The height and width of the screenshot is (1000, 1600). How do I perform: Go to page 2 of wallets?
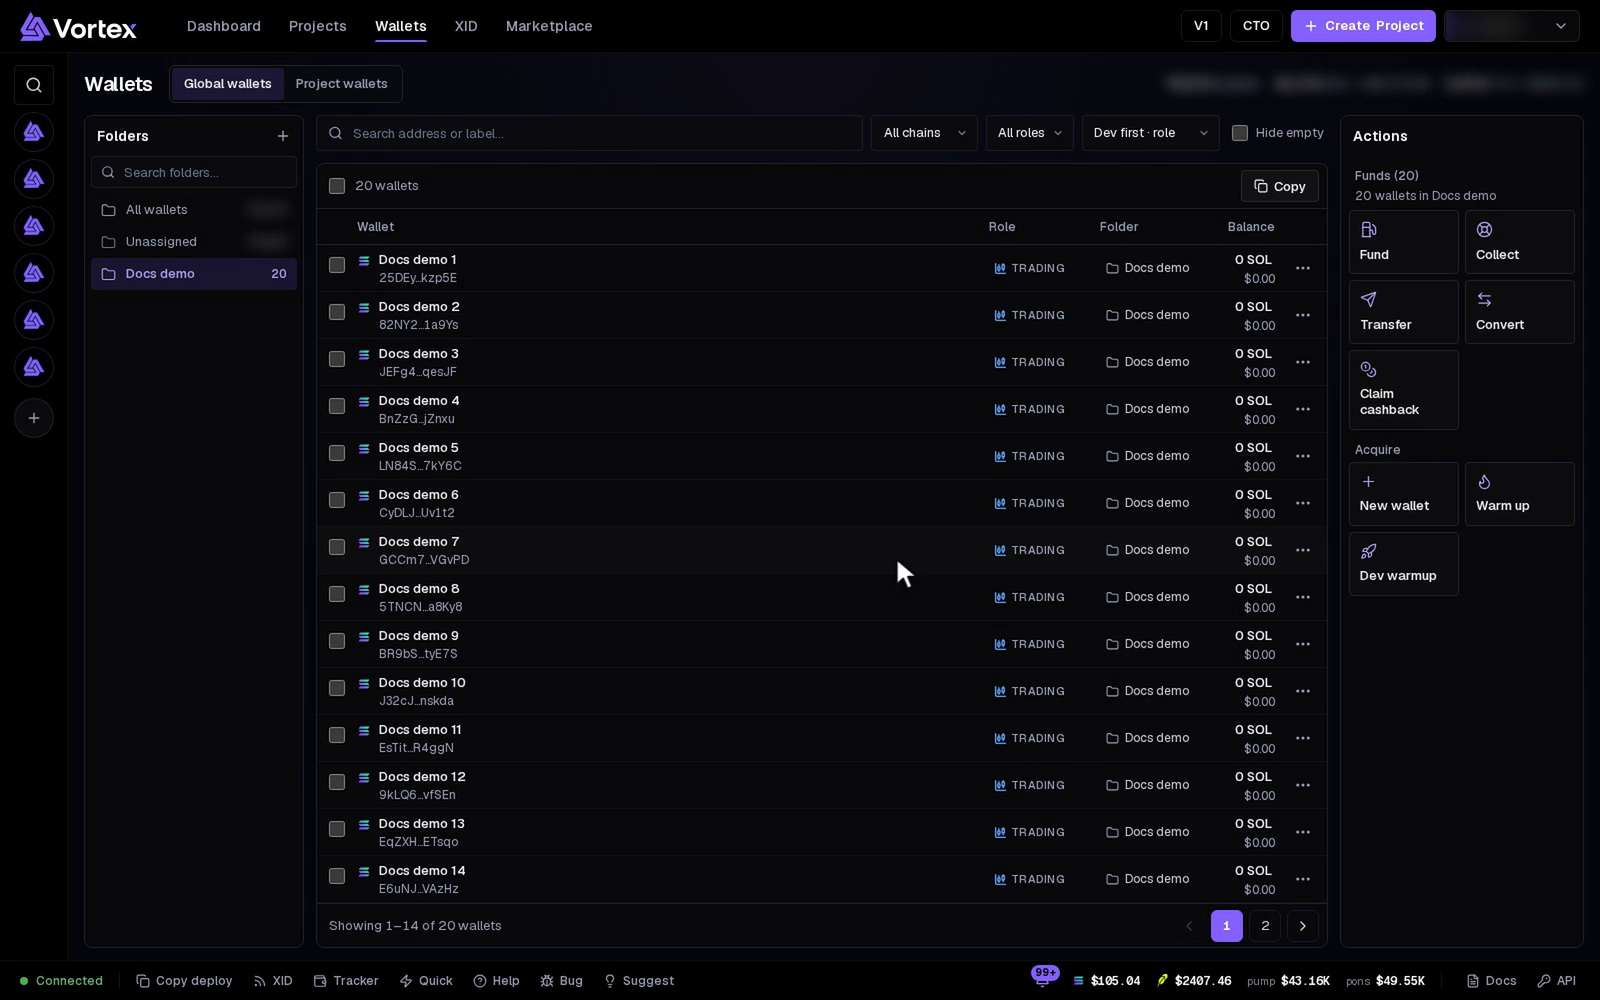click(x=1265, y=926)
